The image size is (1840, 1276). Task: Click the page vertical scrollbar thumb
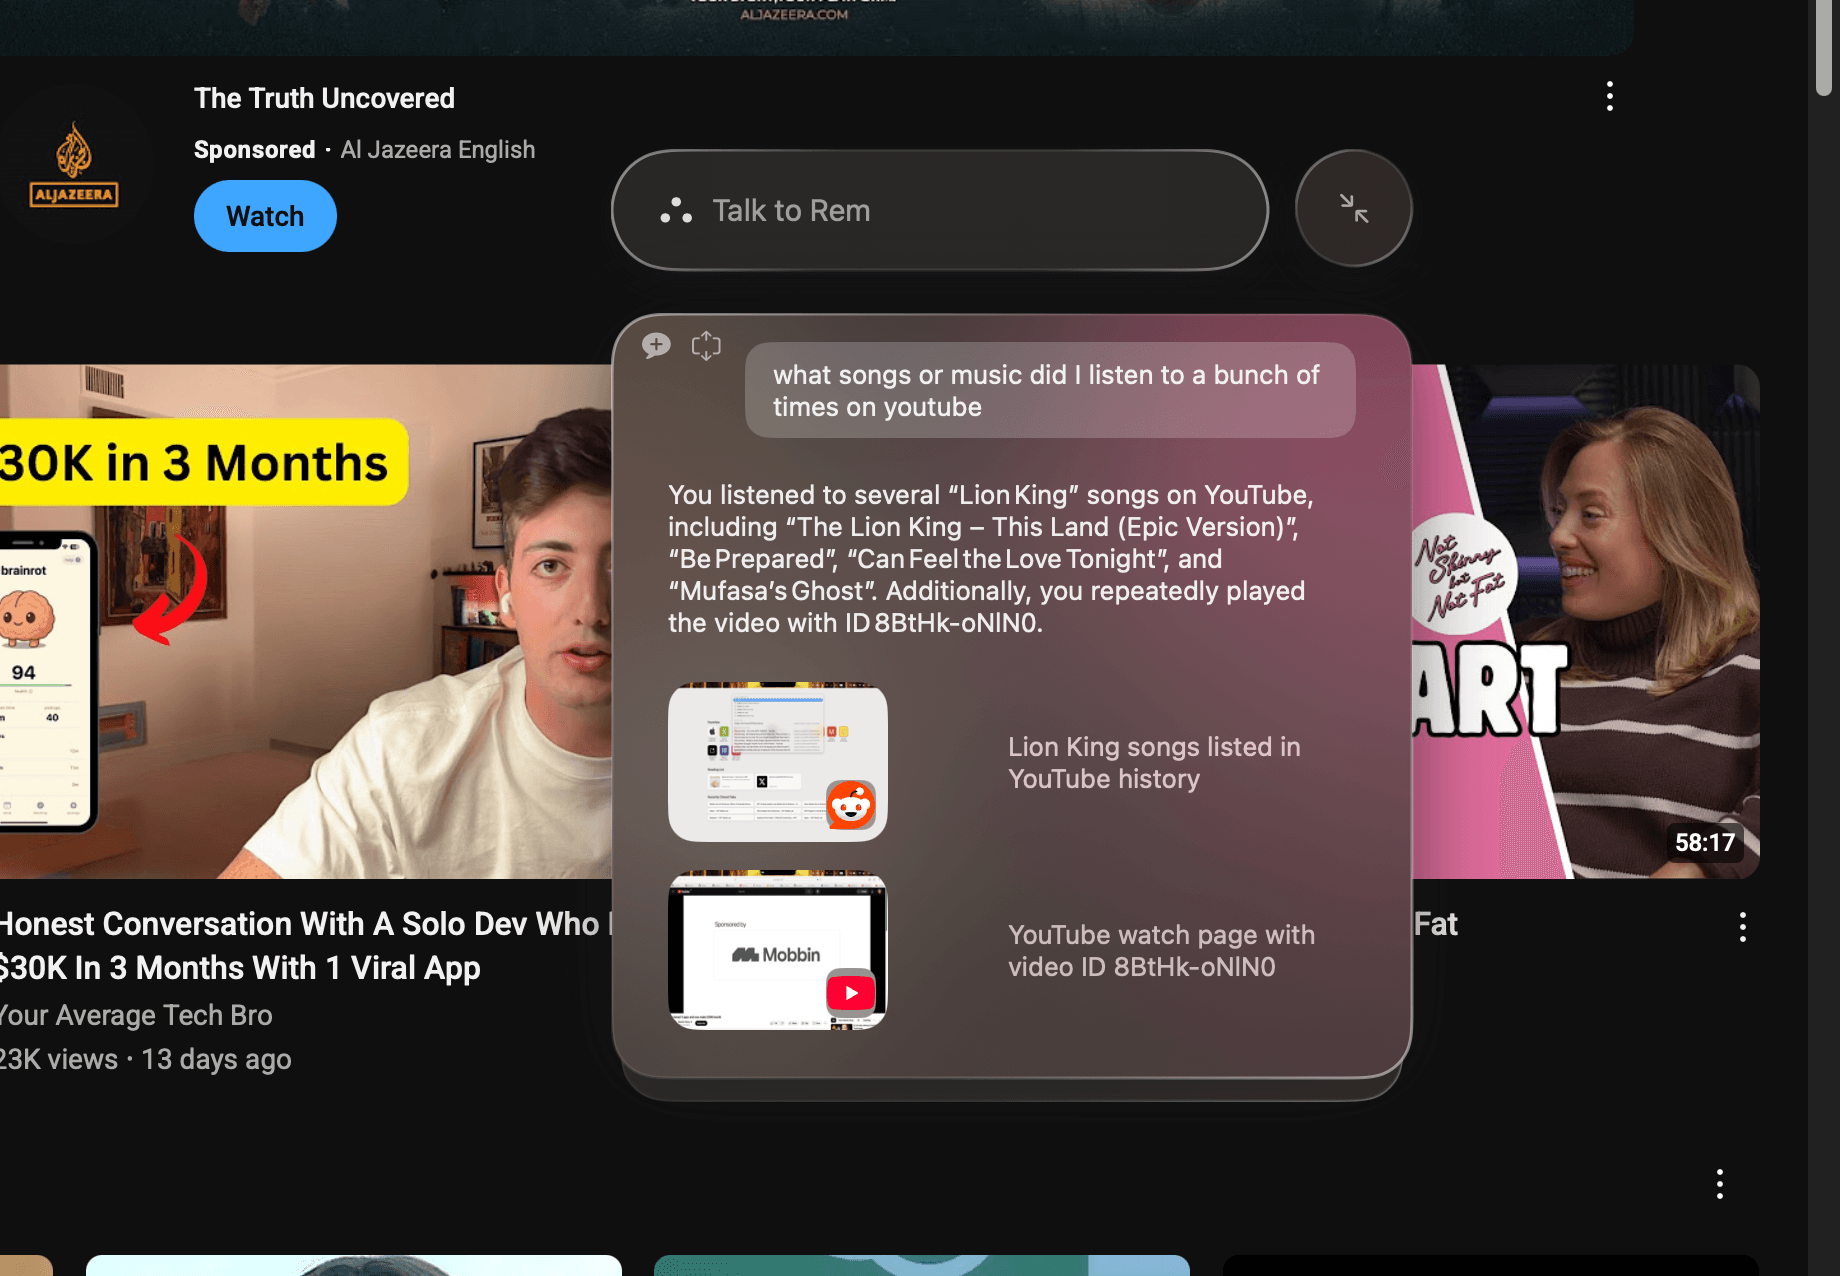pos(1824,46)
